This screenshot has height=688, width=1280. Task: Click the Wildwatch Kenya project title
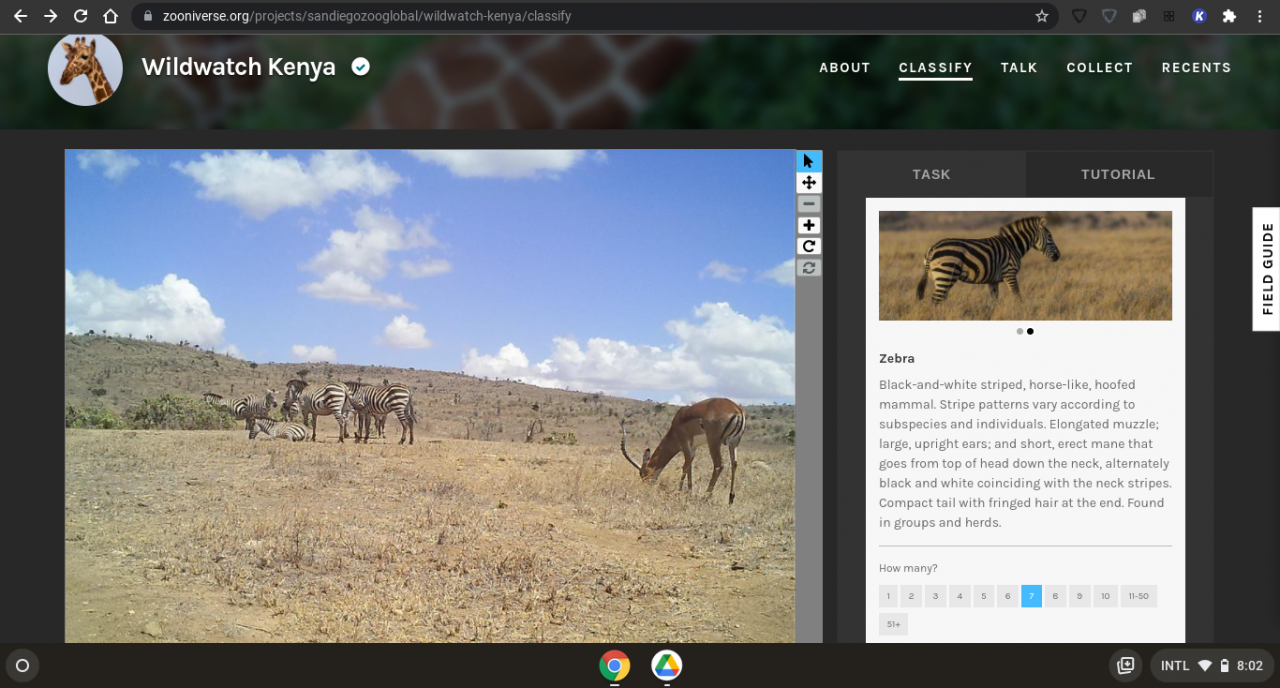tap(238, 67)
